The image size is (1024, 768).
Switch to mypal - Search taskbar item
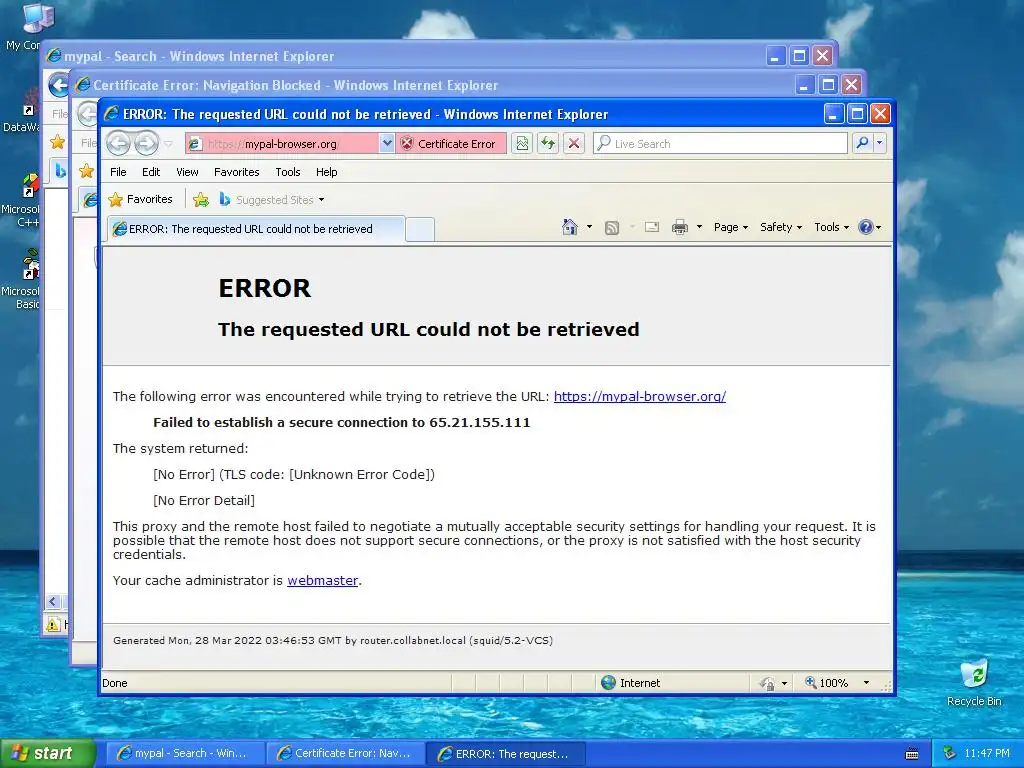click(x=184, y=753)
